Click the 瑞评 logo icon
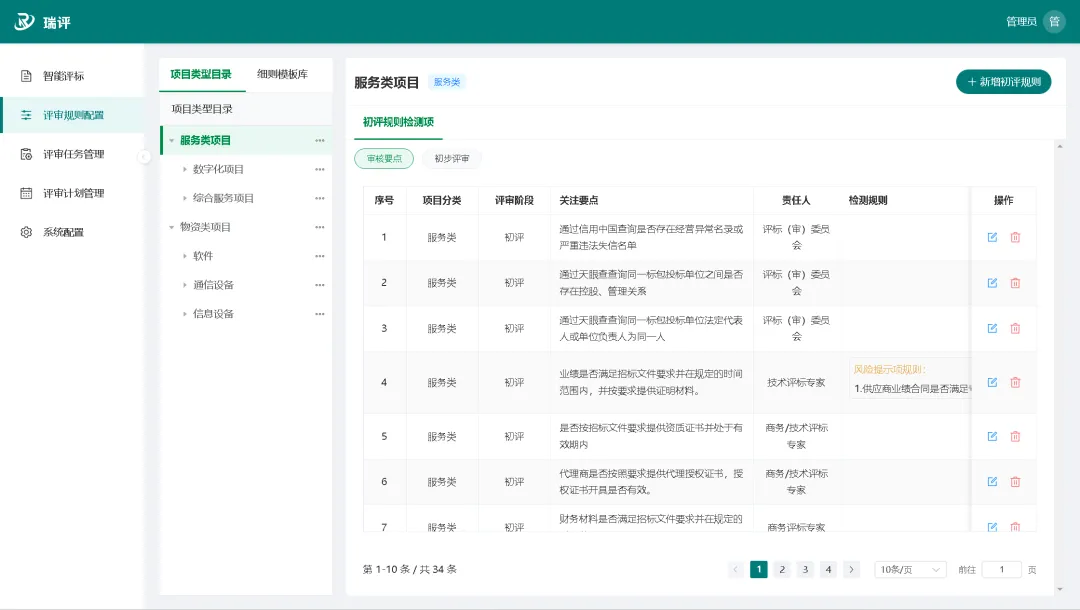 pos(25,21)
